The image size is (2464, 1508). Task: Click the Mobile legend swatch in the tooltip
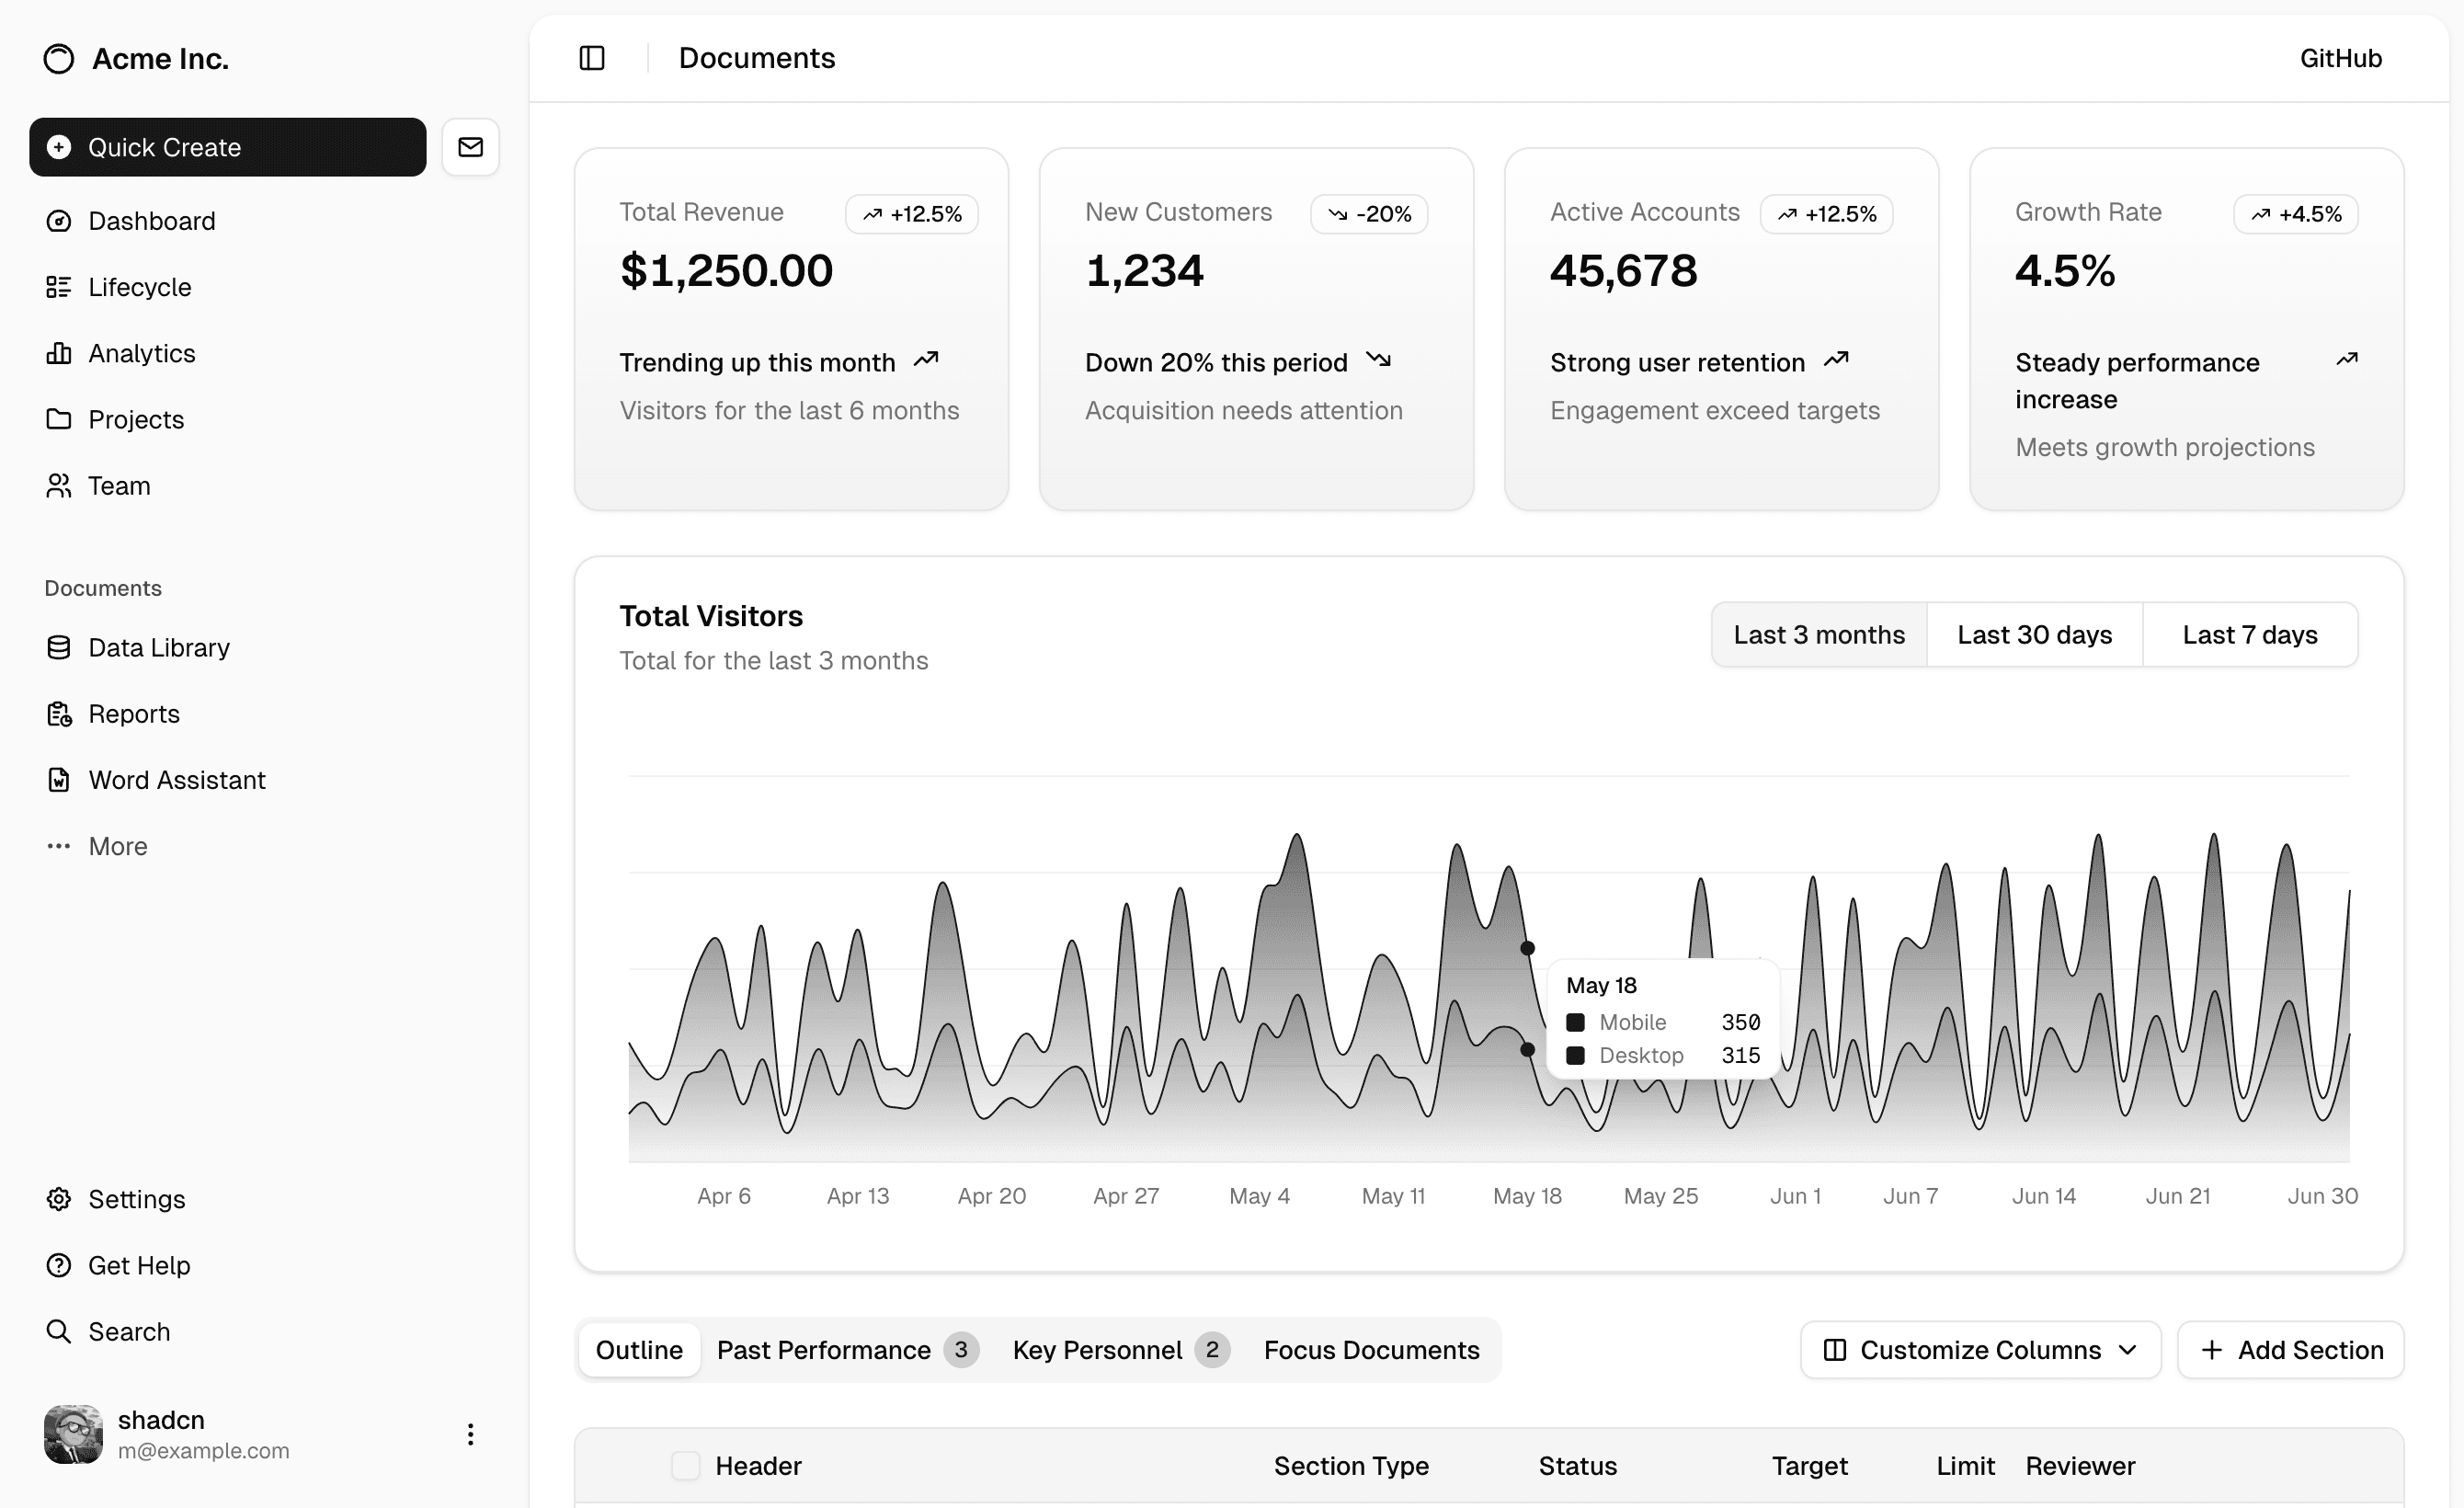pyautogui.click(x=1575, y=1022)
